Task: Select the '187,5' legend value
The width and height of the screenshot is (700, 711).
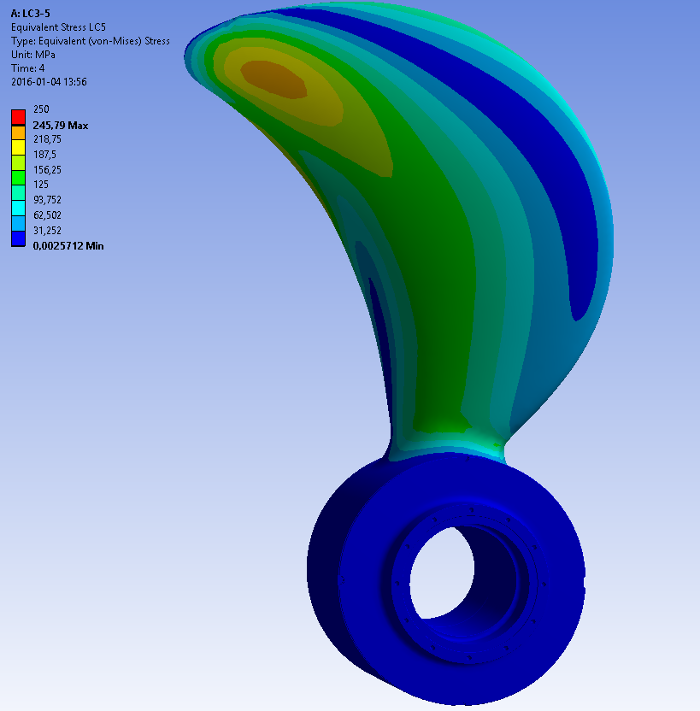Action: pos(44,155)
